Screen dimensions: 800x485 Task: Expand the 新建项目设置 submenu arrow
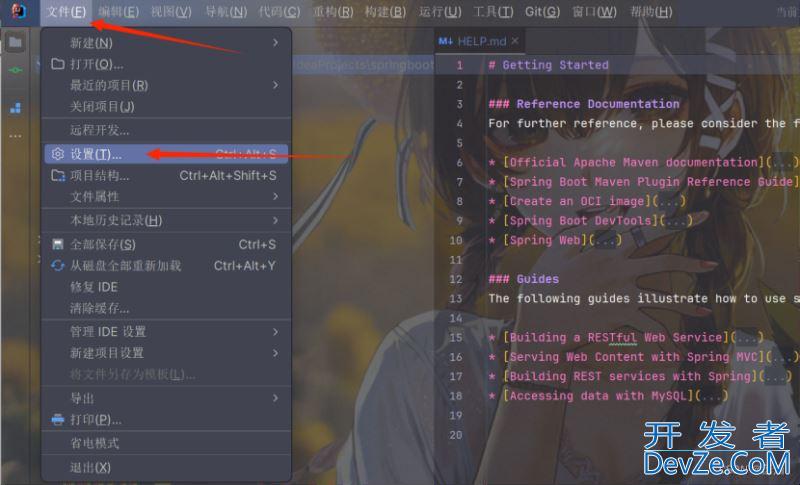click(276, 353)
